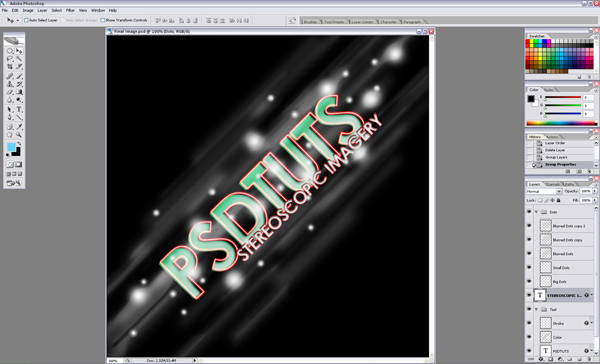600x364 pixels.
Task: Hide the Small Dots layer
Action: click(529, 268)
